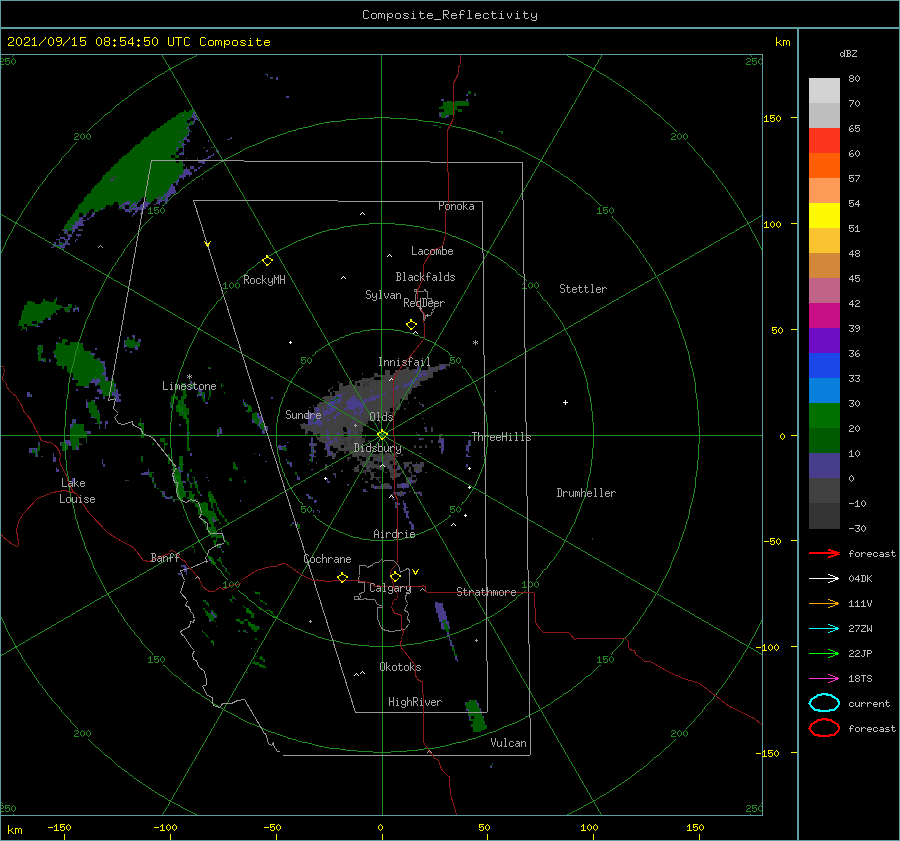
Task: Click the Sundre label
Action: tap(303, 415)
